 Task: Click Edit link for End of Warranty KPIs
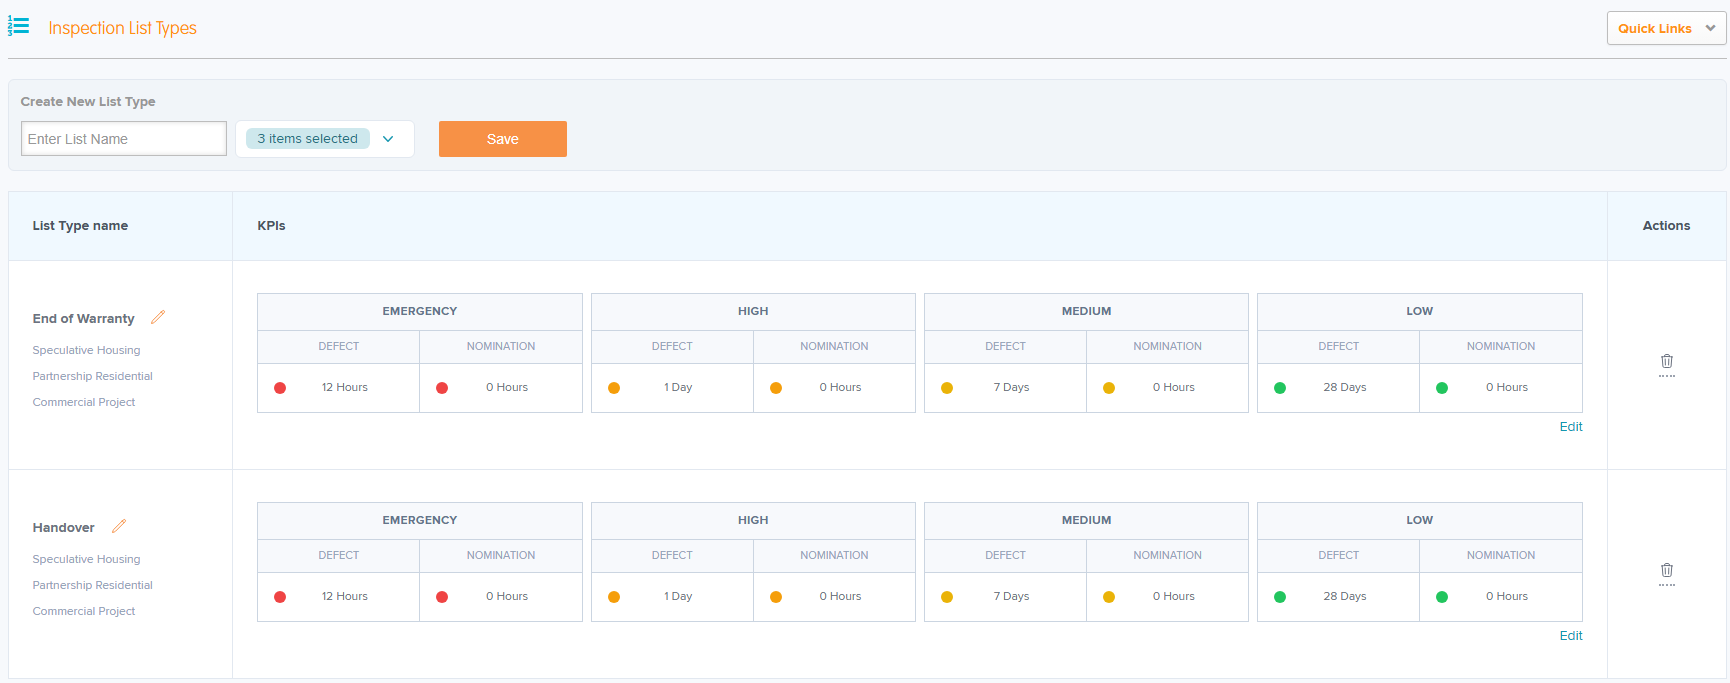click(x=1571, y=427)
